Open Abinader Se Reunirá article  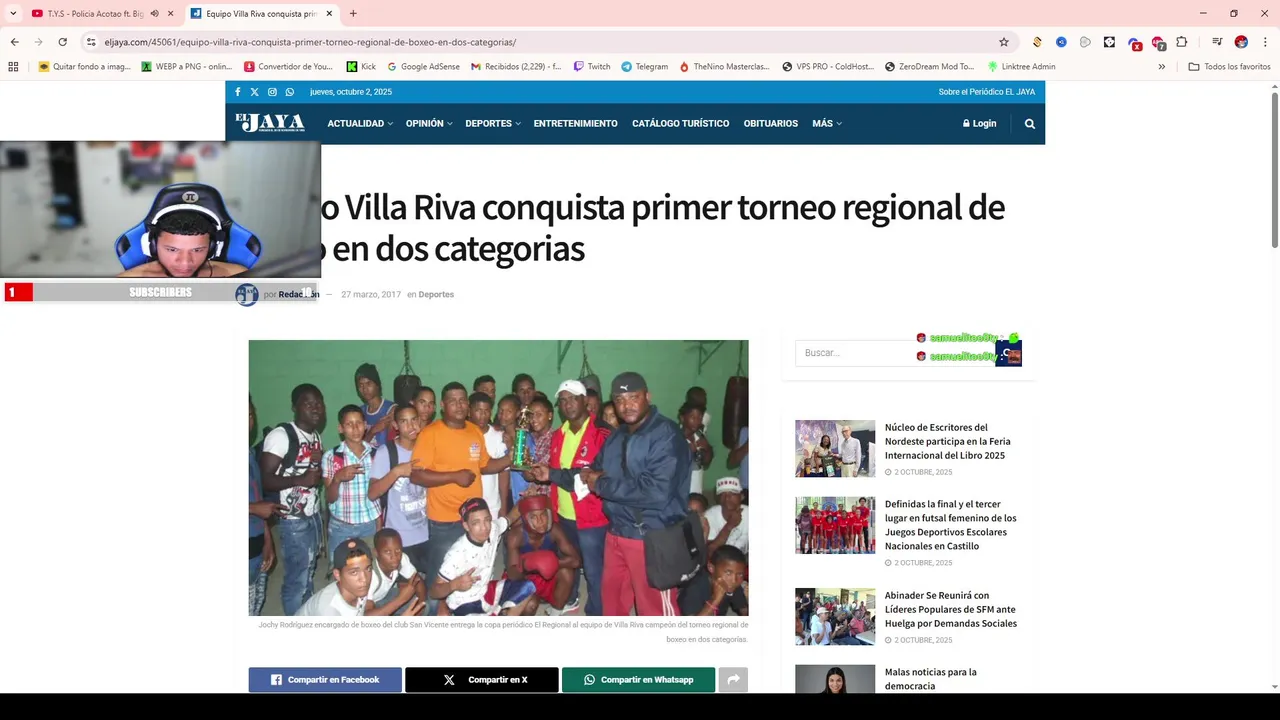951,609
